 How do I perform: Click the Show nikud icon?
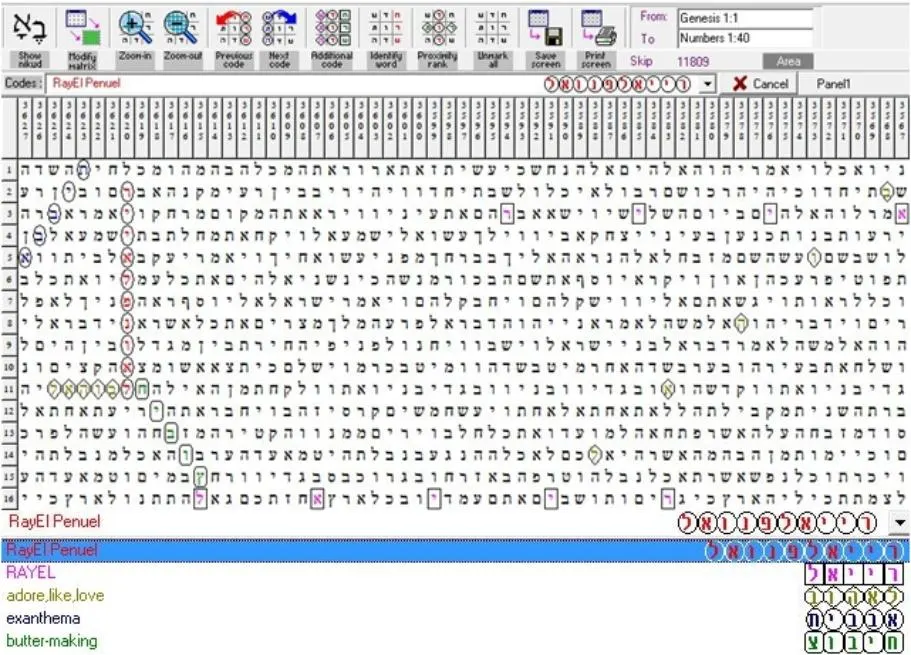[29, 28]
